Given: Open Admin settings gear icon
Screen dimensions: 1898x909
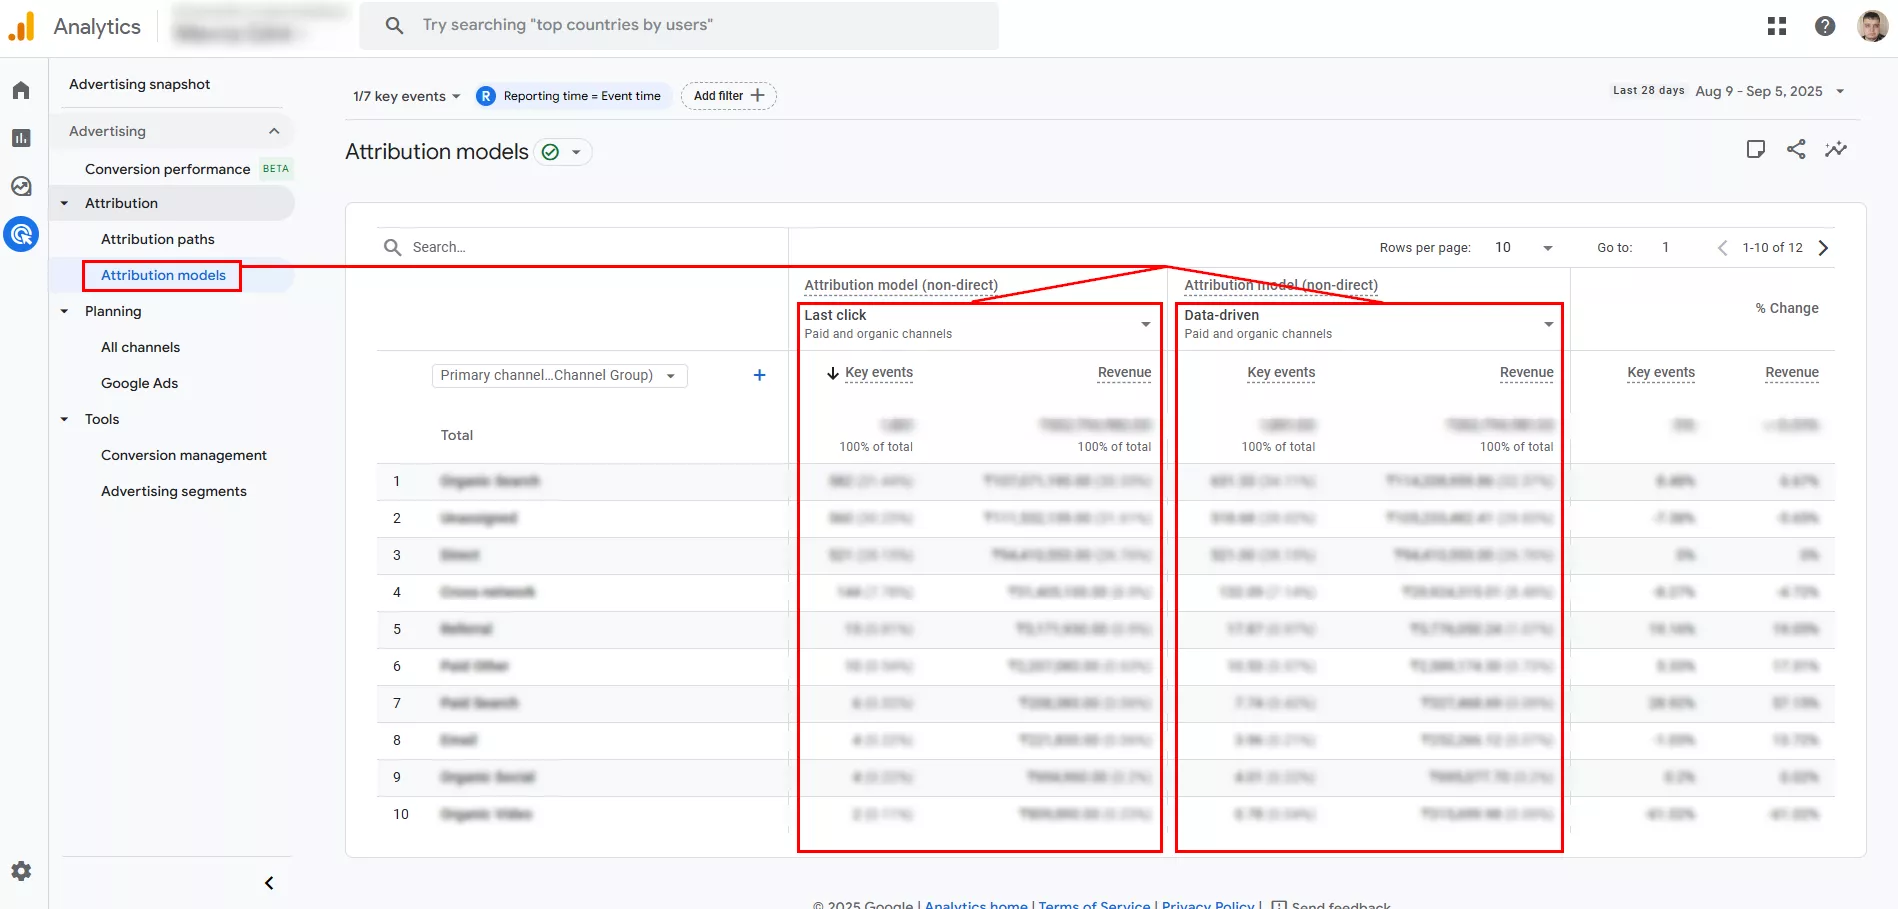Looking at the screenshot, I should 21,871.
